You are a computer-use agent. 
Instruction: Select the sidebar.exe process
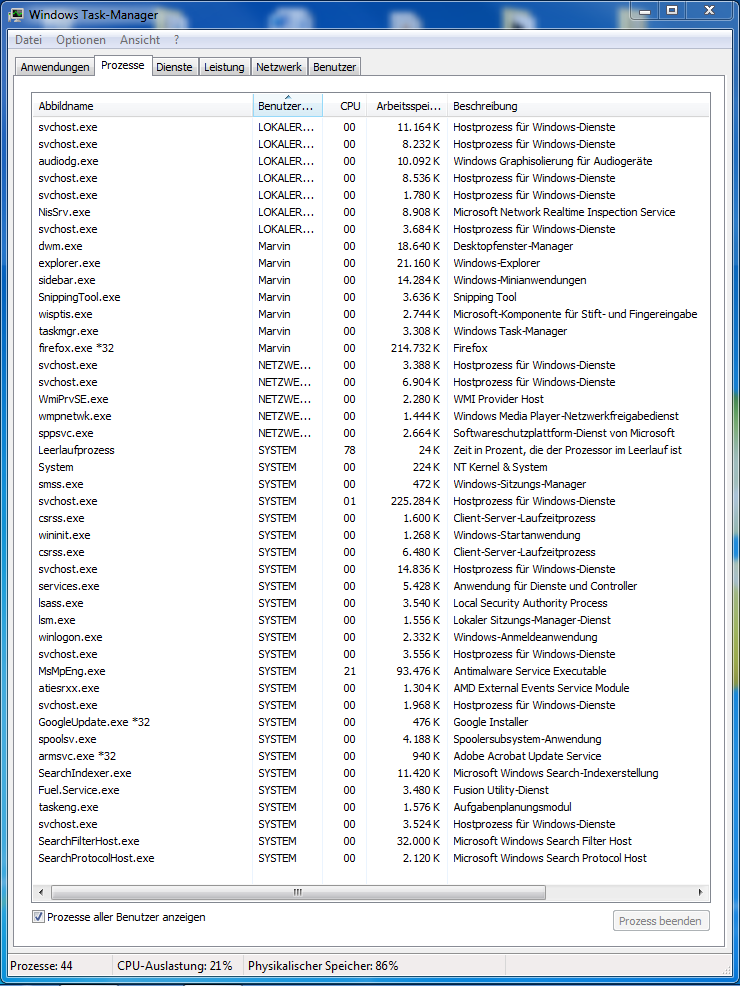tap(371, 280)
